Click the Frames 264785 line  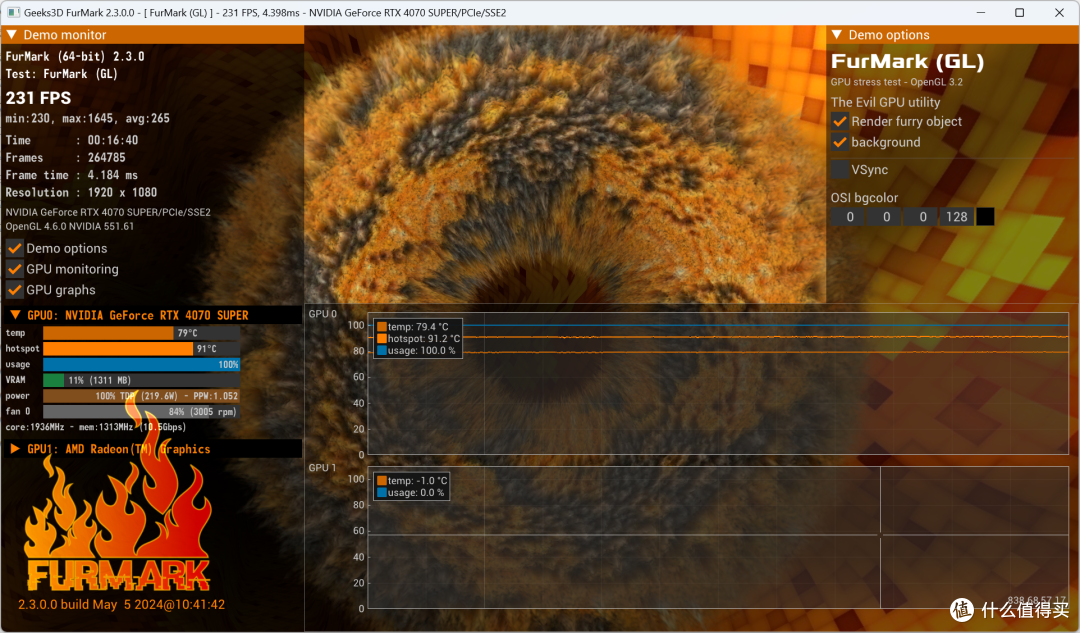[65, 158]
